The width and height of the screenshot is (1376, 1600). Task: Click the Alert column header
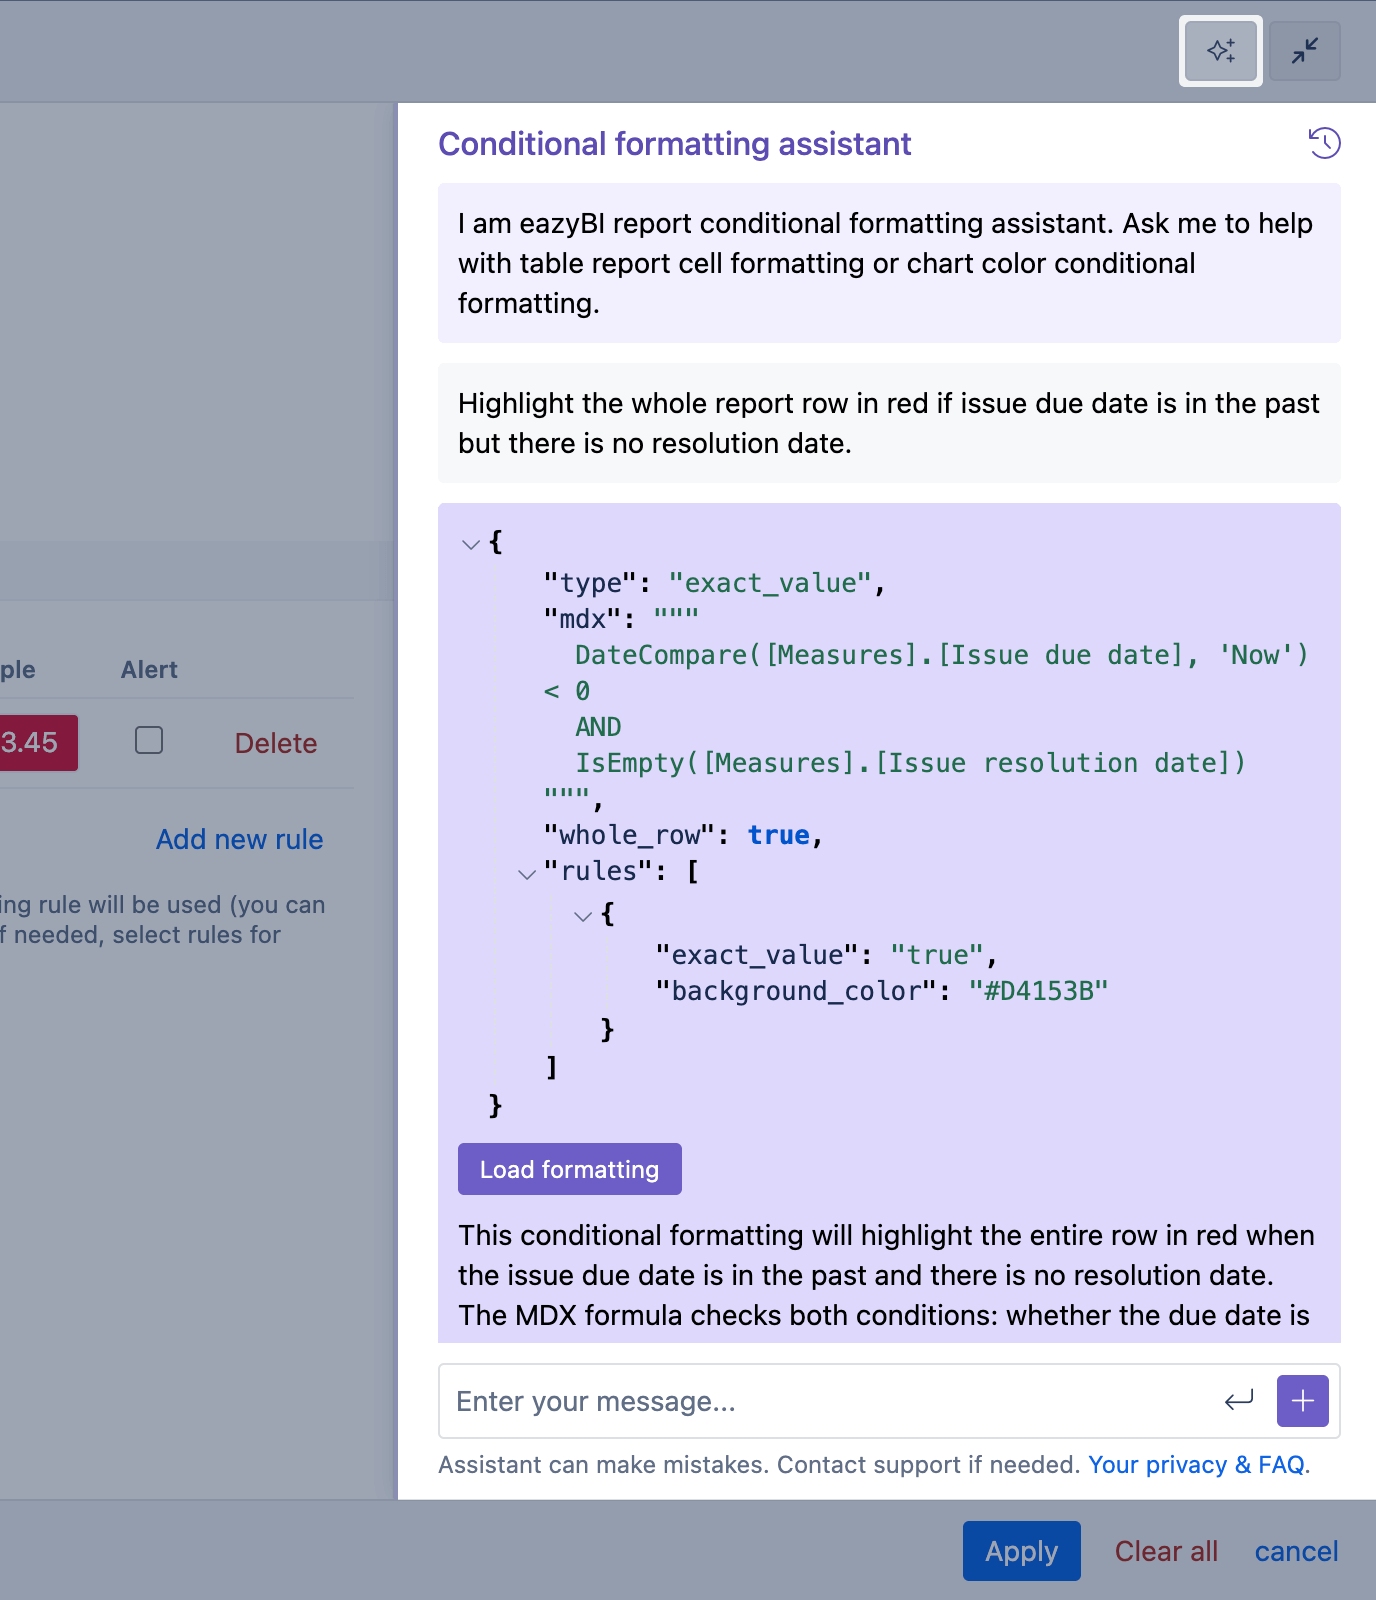click(x=149, y=670)
